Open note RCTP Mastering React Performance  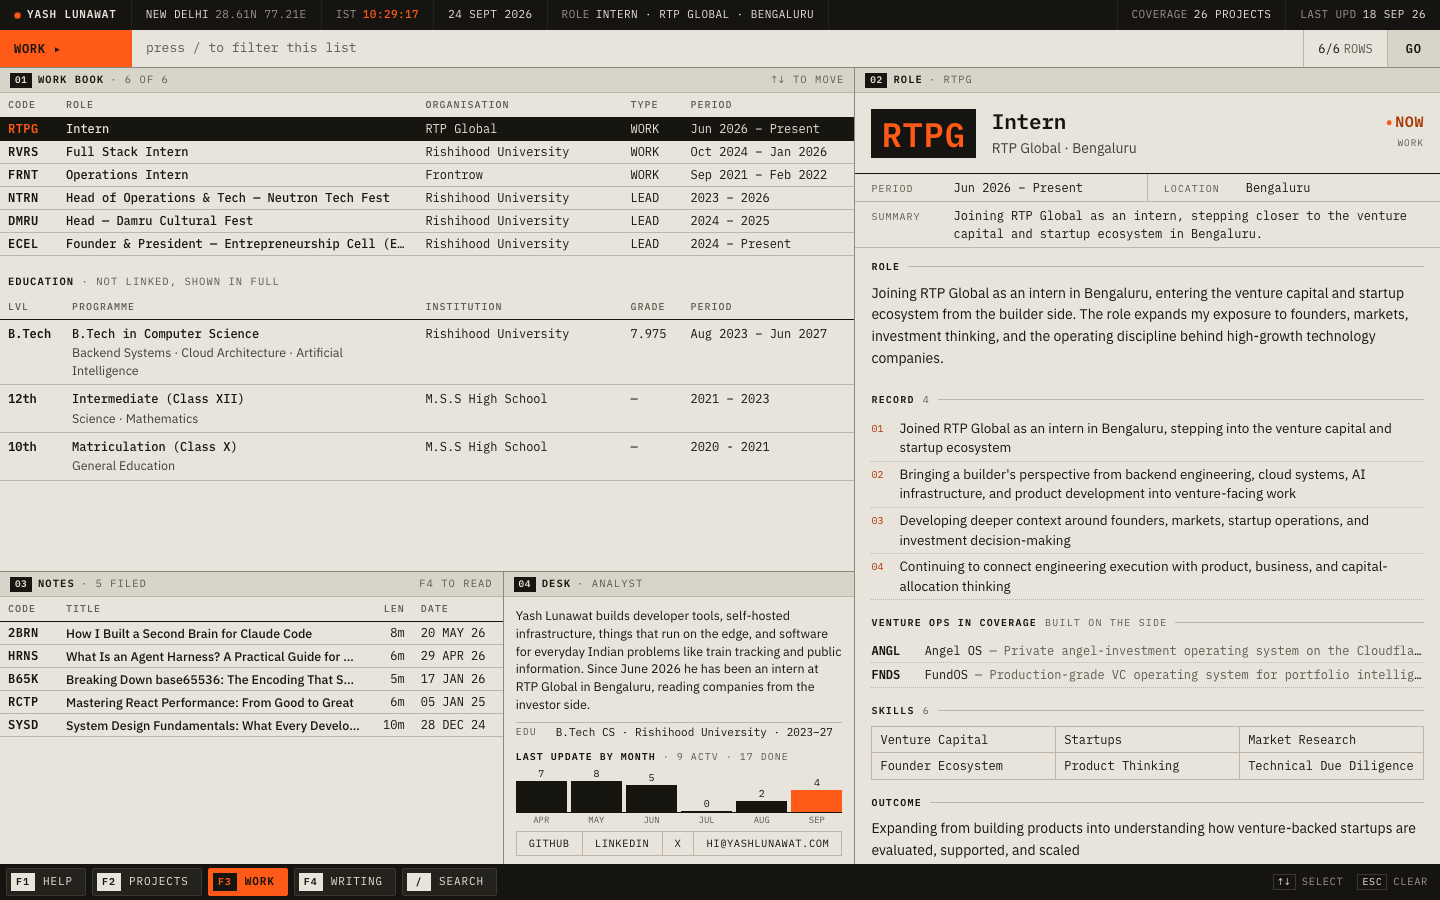pos(251,702)
